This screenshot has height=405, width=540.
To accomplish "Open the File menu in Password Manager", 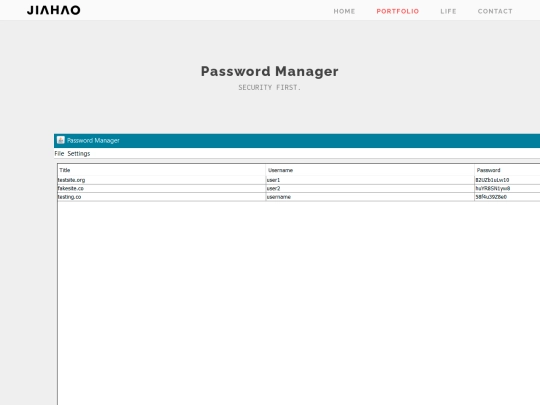I will (x=59, y=154).
